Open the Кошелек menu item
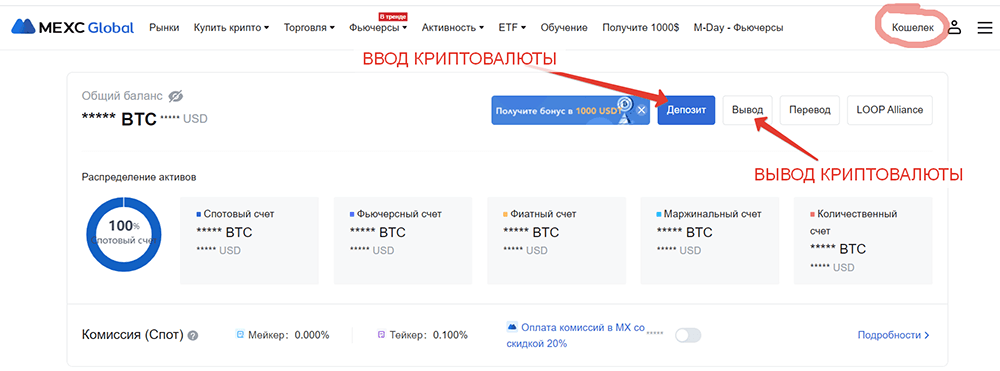The width and height of the screenshot is (1000, 371). click(913, 27)
